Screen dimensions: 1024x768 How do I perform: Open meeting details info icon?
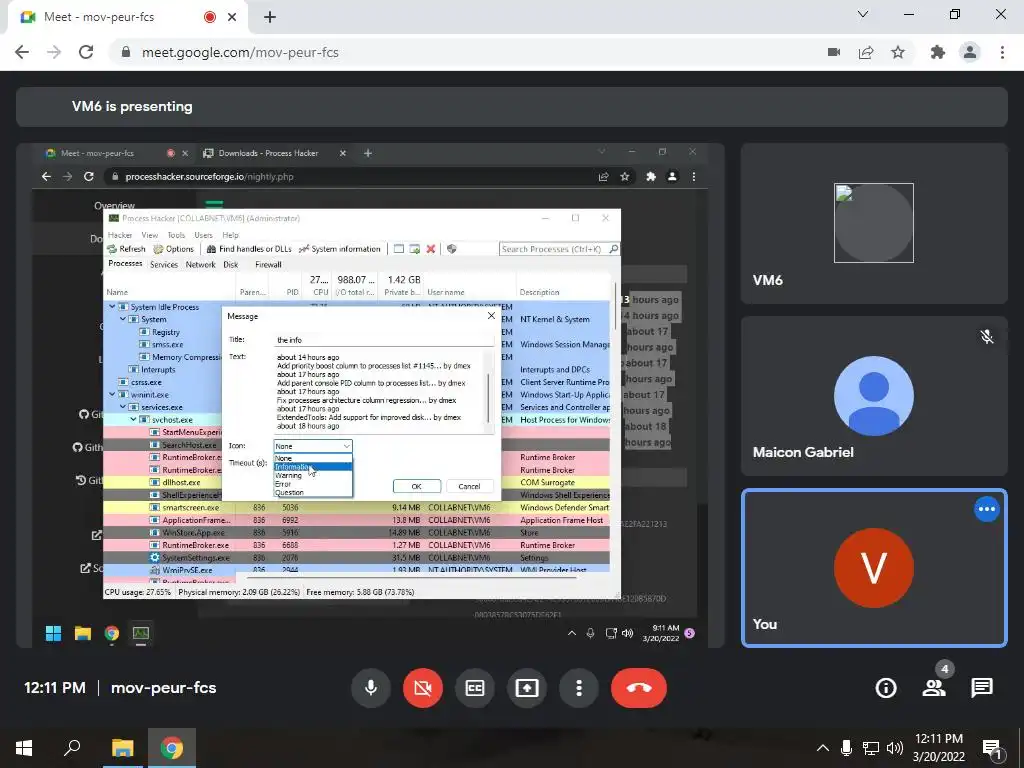(886, 688)
